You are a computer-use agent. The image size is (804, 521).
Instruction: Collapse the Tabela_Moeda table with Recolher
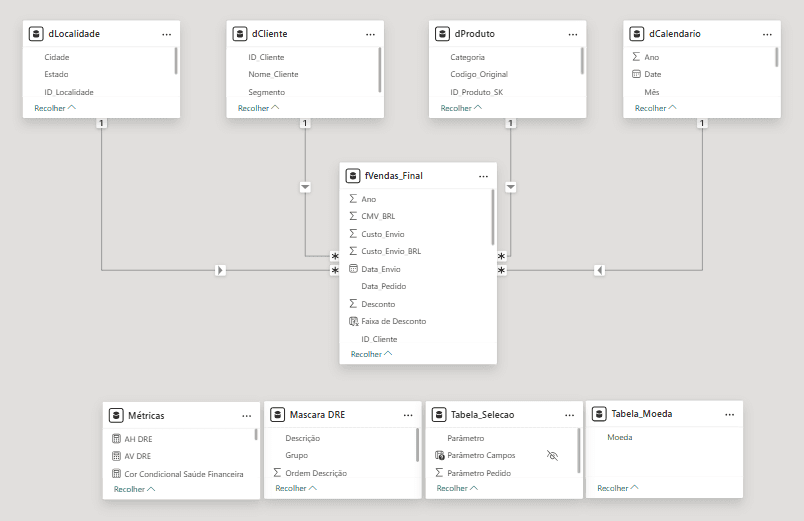[618, 488]
